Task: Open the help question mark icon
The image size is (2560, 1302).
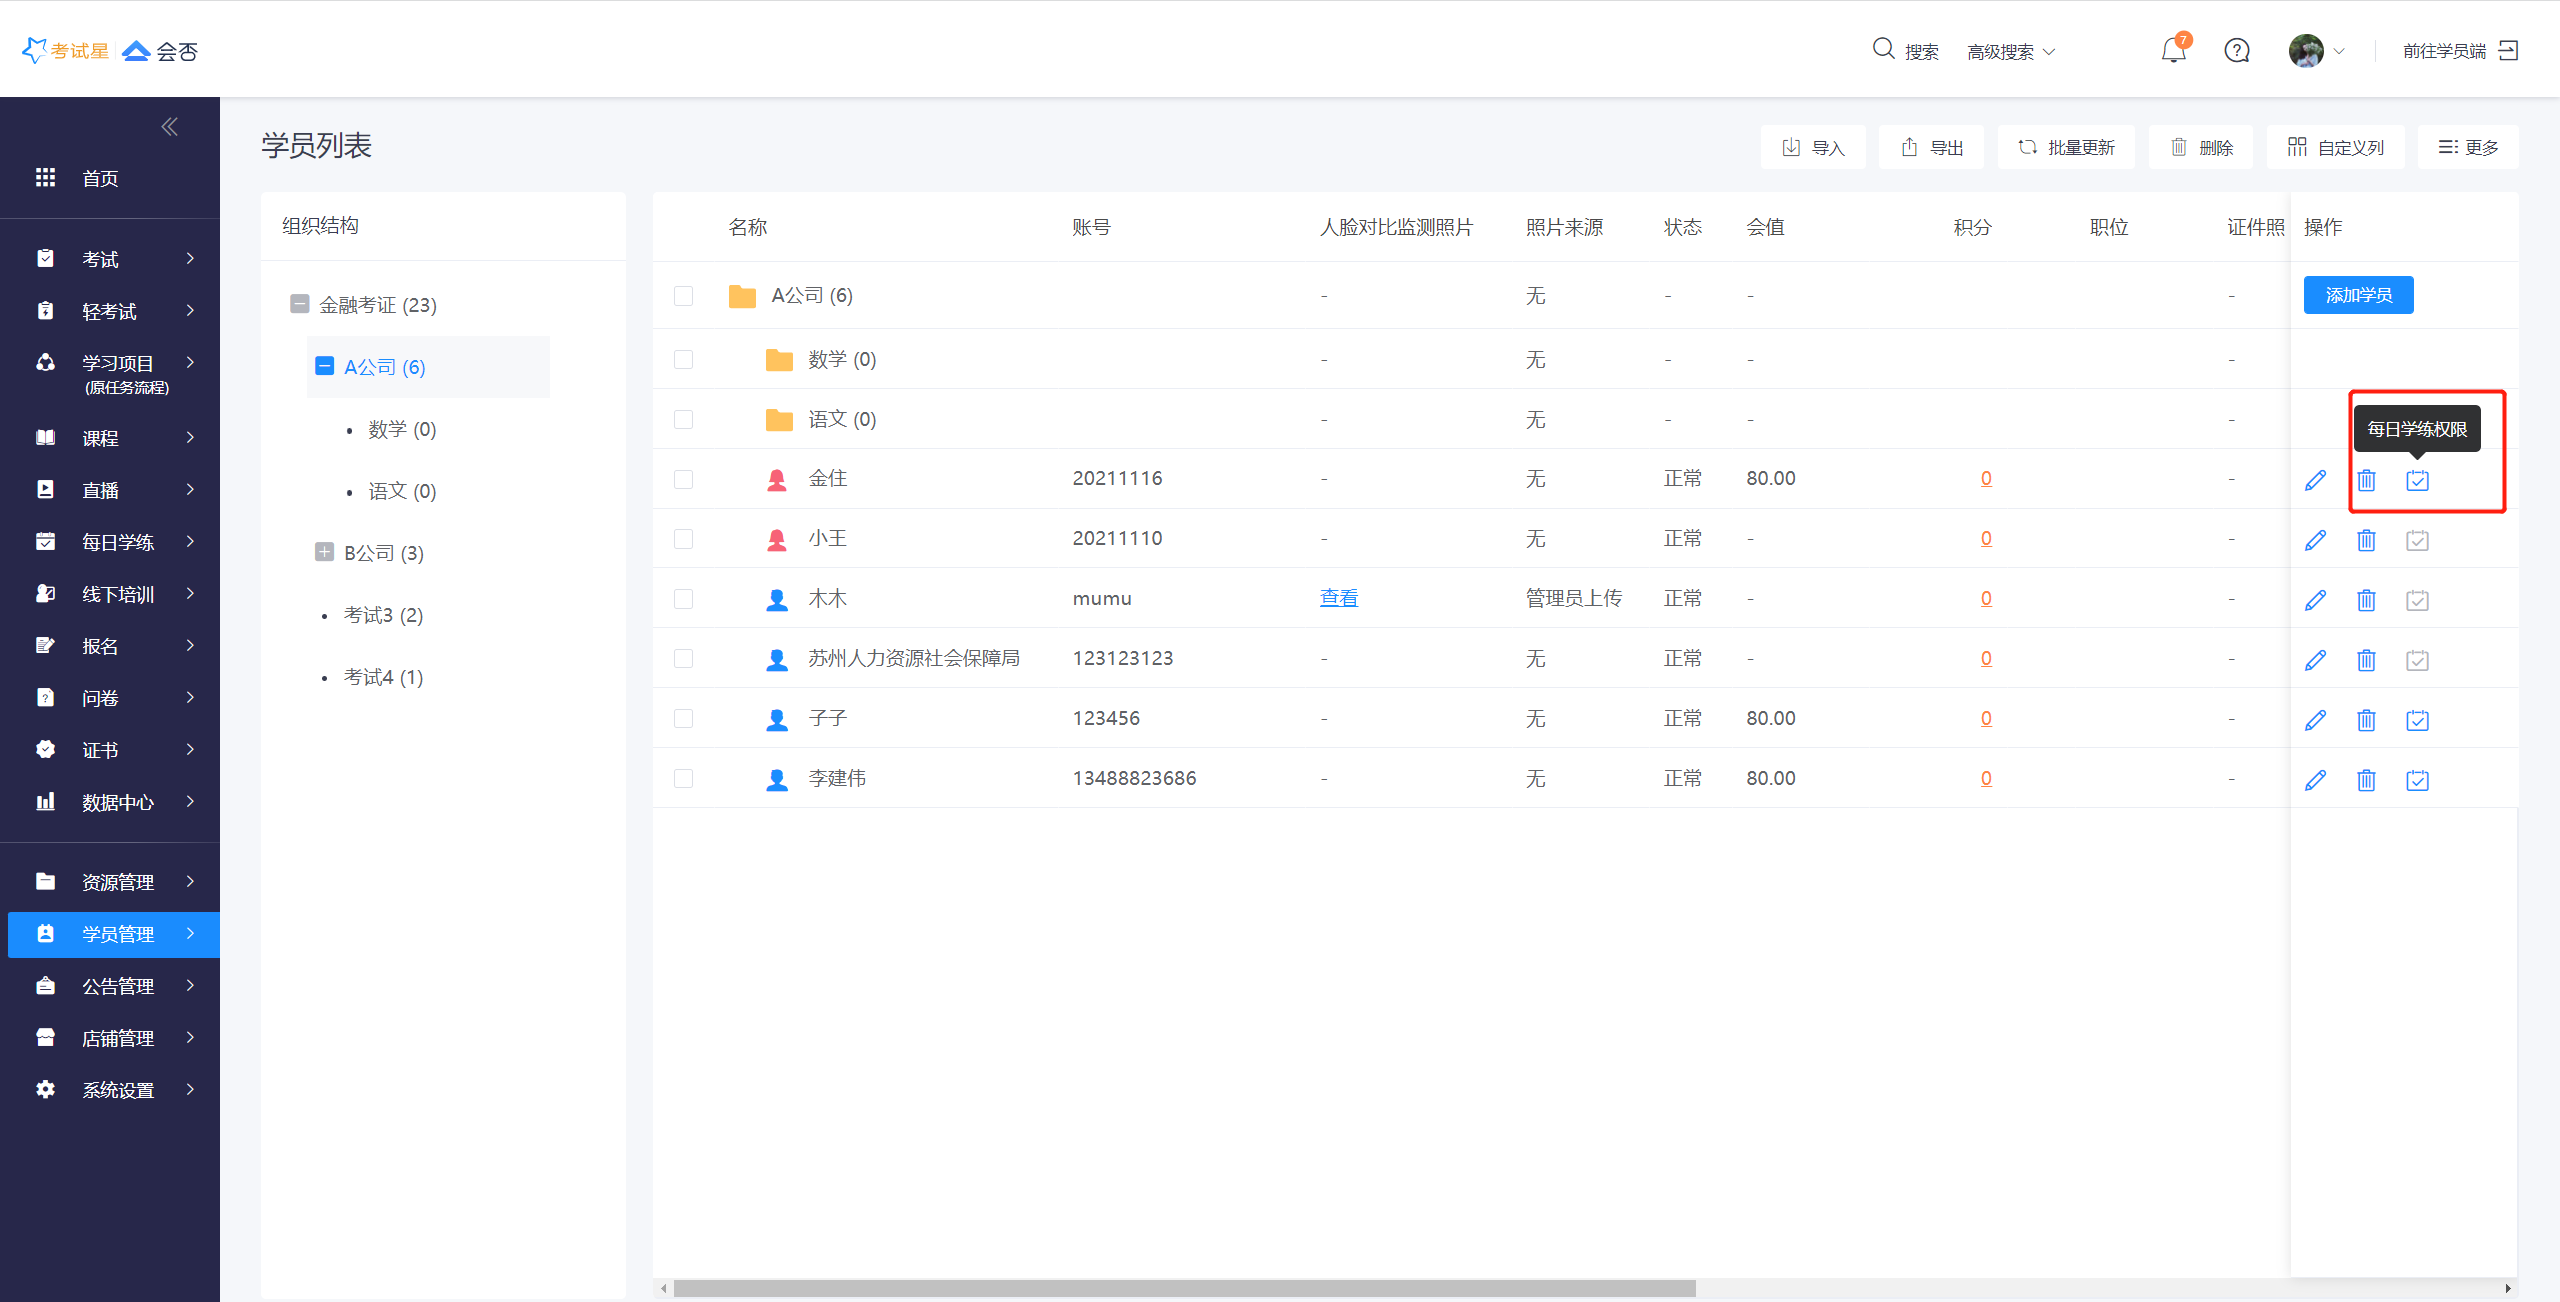Action: [x=2237, y=50]
